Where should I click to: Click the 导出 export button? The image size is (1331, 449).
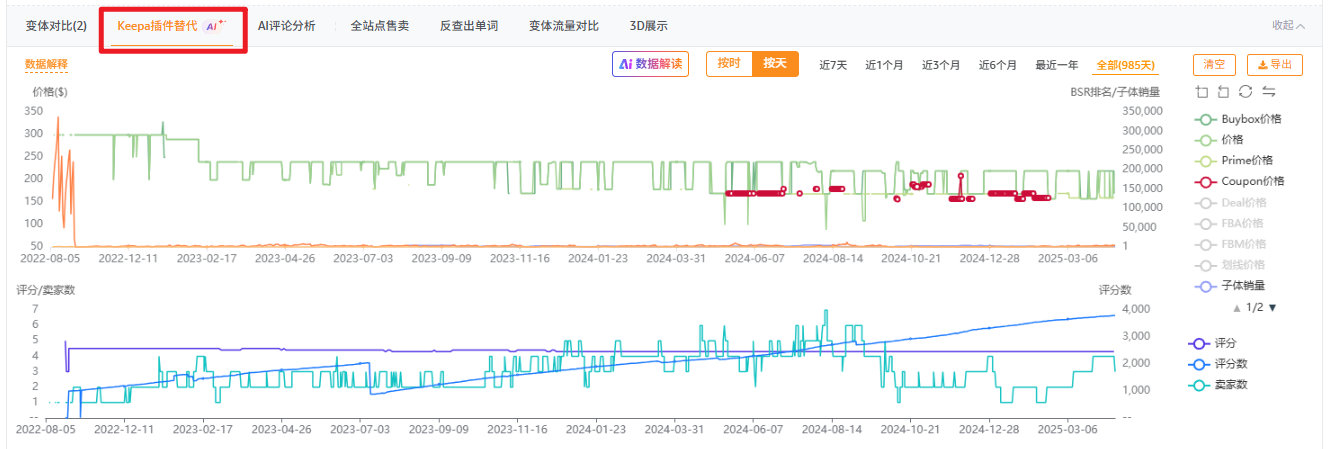pos(1274,65)
